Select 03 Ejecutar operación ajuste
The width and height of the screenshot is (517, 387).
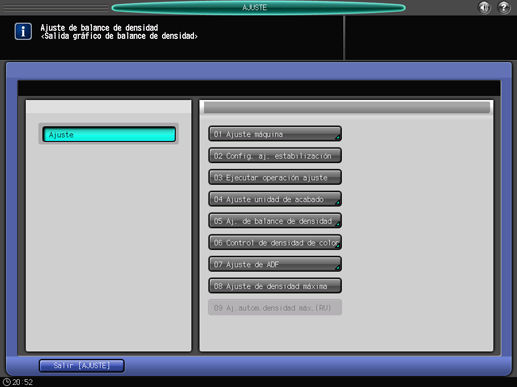[x=275, y=177]
